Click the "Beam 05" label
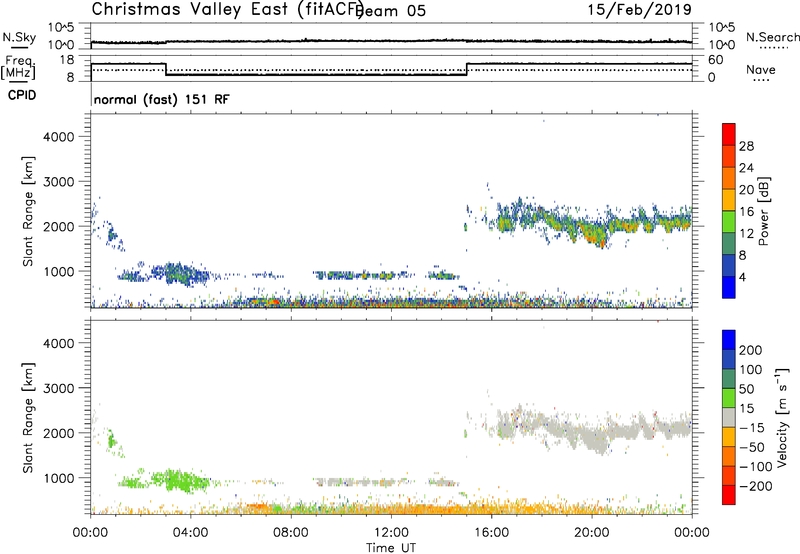Image resolution: width=800 pixels, height=554 pixels. (x=391, y=11)
